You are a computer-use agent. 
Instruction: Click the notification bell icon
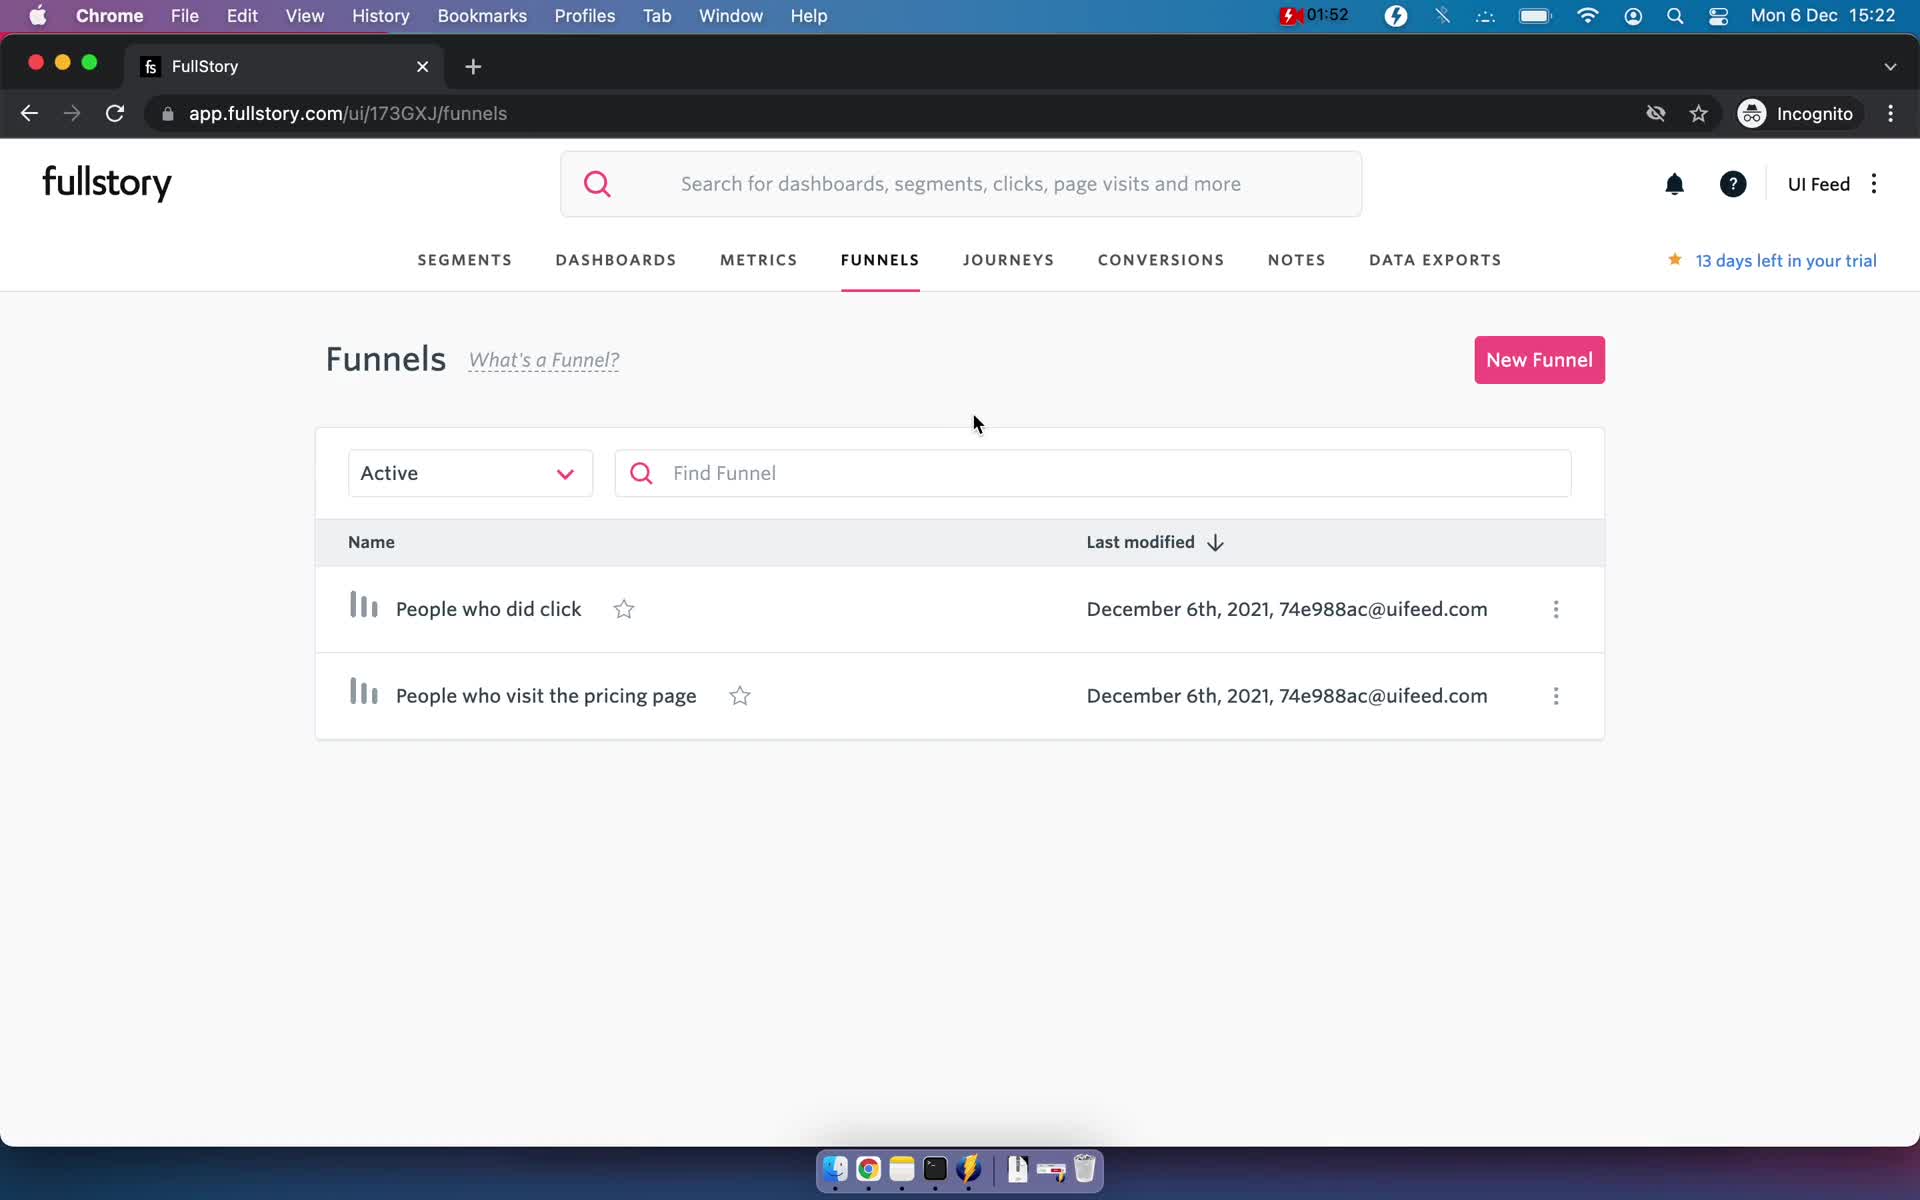tap(1674, 182)
